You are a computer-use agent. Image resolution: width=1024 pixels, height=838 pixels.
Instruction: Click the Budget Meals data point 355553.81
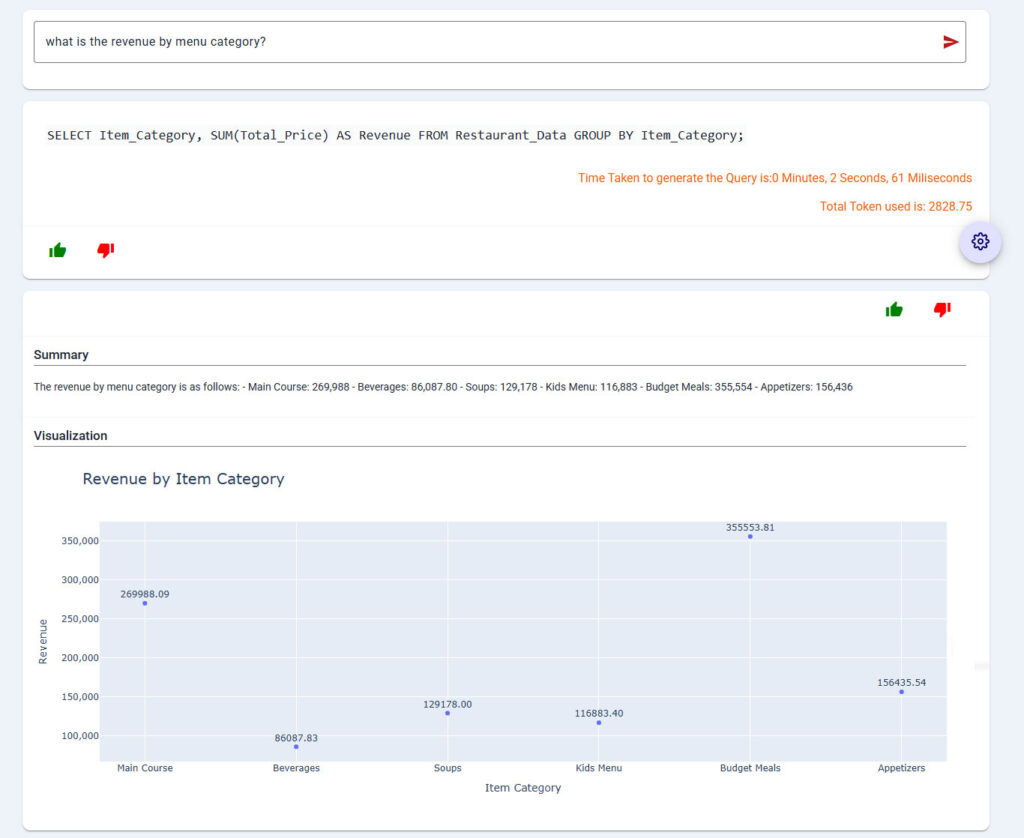click(x=750, y=536)
